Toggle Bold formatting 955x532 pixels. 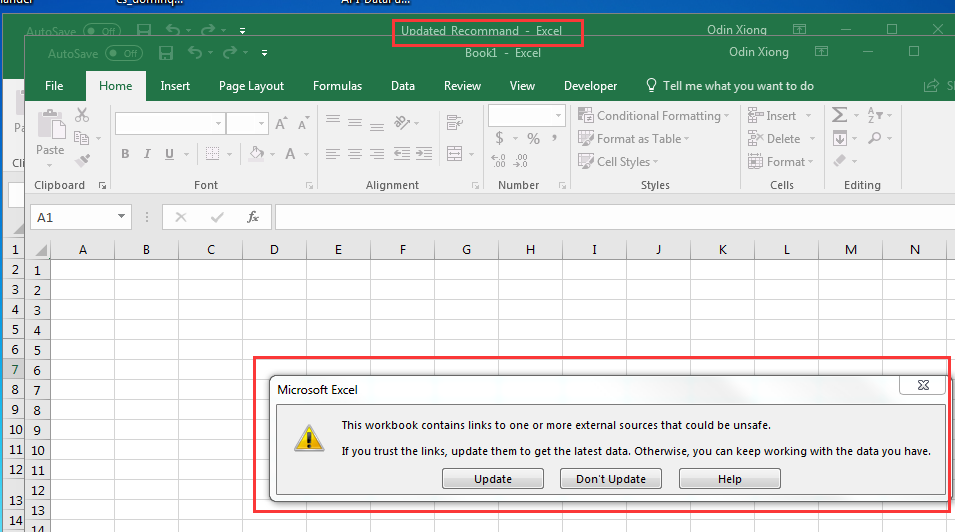tap(125, 154)
